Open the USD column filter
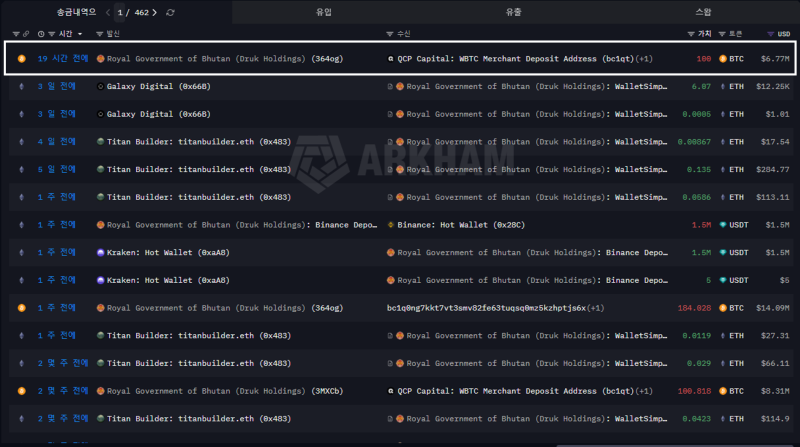The height and width of the screenshot is (447, 800). pyautogui.click(x=770, y=34)
